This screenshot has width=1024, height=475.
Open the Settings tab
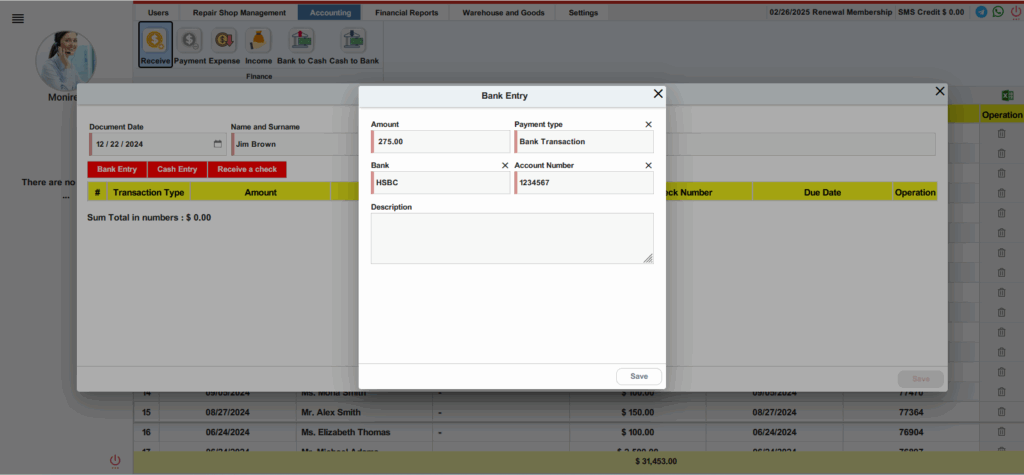pyautogui.click(x=583, y=12)
